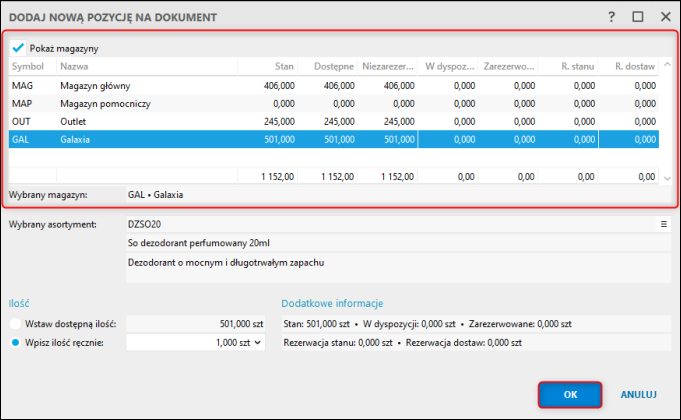Image resolution: width=681 pixels, height=420 pixels.
Task: Uncheck the Pokaż magazyny checkbox
Action: coord(18,48)
